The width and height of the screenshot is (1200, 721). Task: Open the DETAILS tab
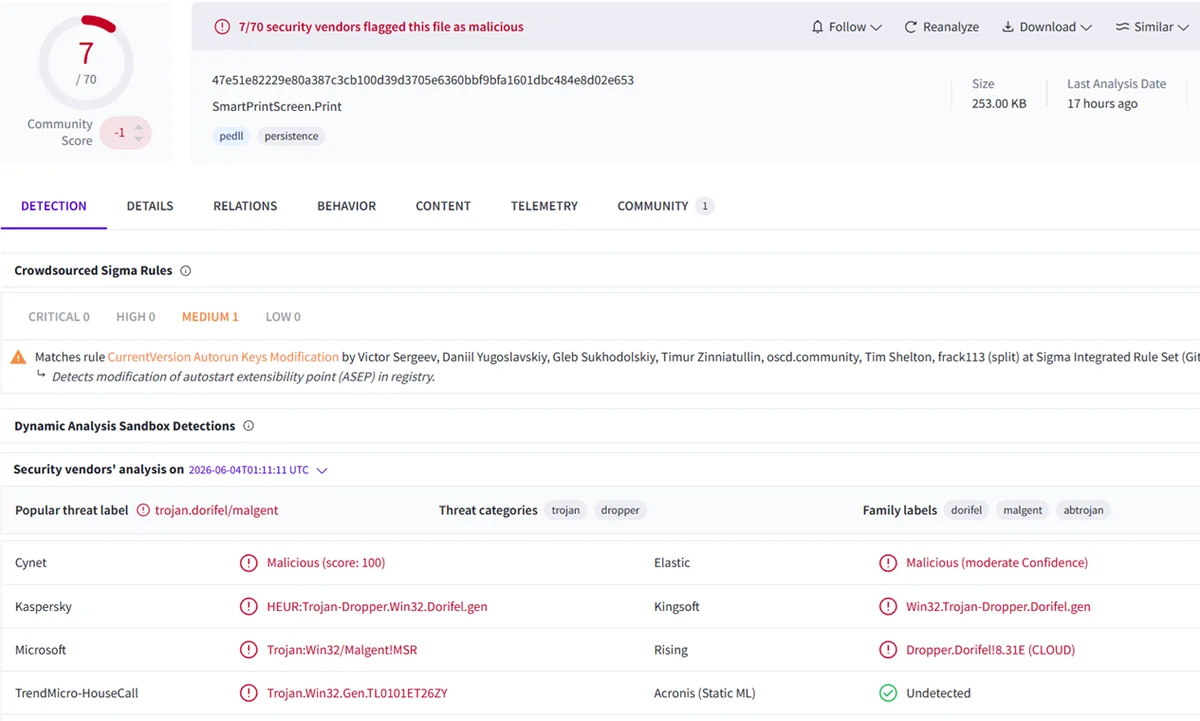pos(150,206)
